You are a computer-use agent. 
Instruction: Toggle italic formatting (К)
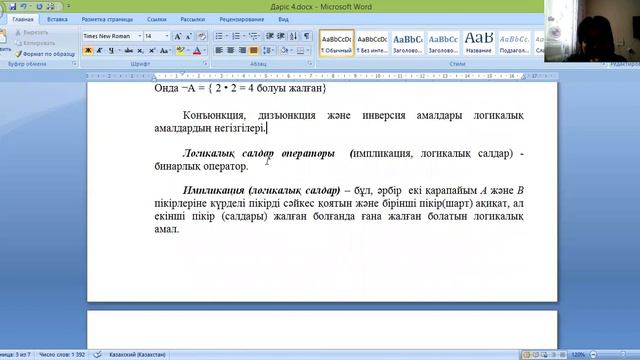point(99,51)
